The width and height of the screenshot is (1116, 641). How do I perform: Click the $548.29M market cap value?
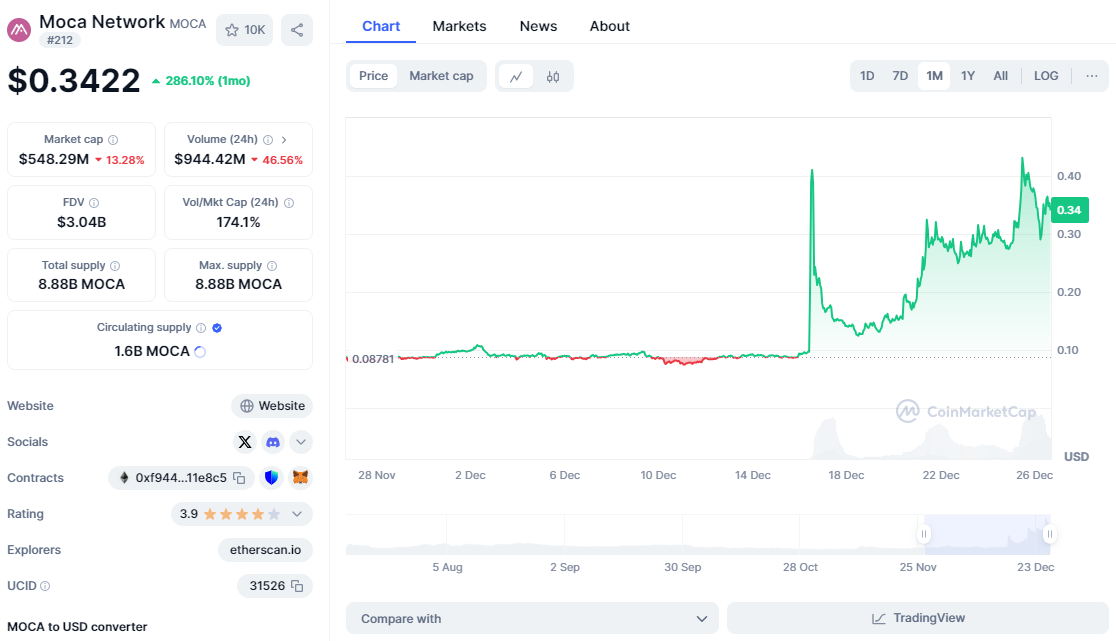tap(54, 159)
